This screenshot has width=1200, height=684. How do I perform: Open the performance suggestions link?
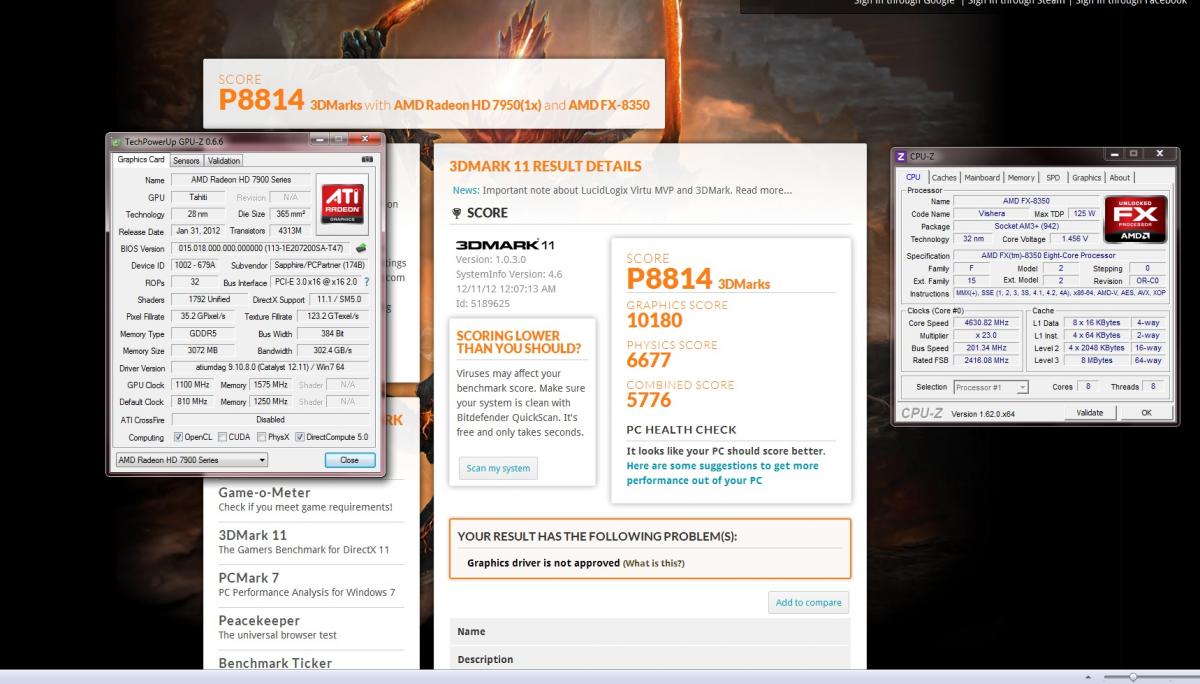point(722,473)
